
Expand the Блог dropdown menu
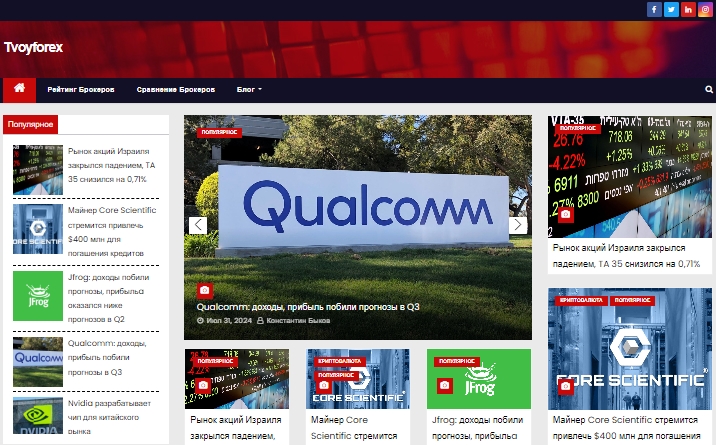tap(249, 89)
